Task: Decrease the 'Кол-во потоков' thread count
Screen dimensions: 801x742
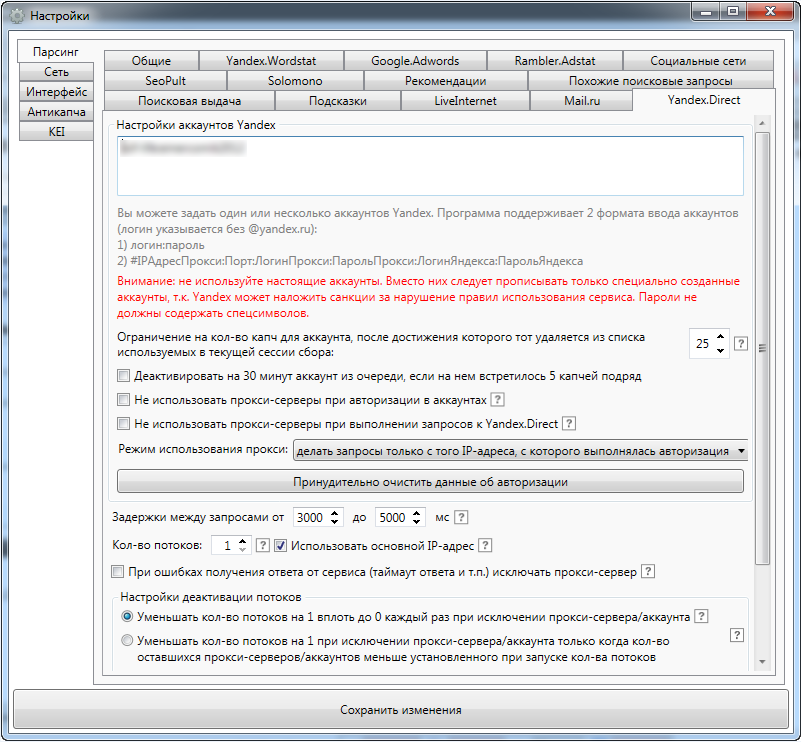Action: [x=243, y=550]
